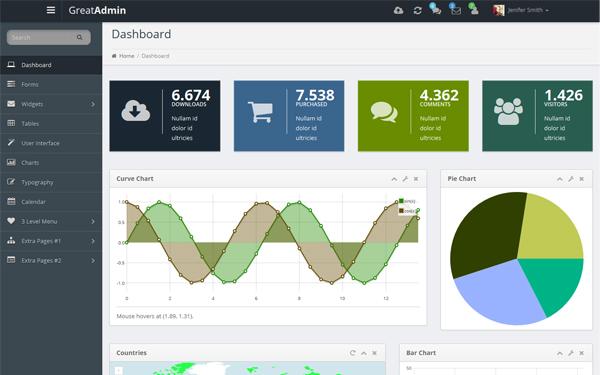Click the magnifier search icon
This screenshot has height=375, width=600.
click(x=80, y=37)
